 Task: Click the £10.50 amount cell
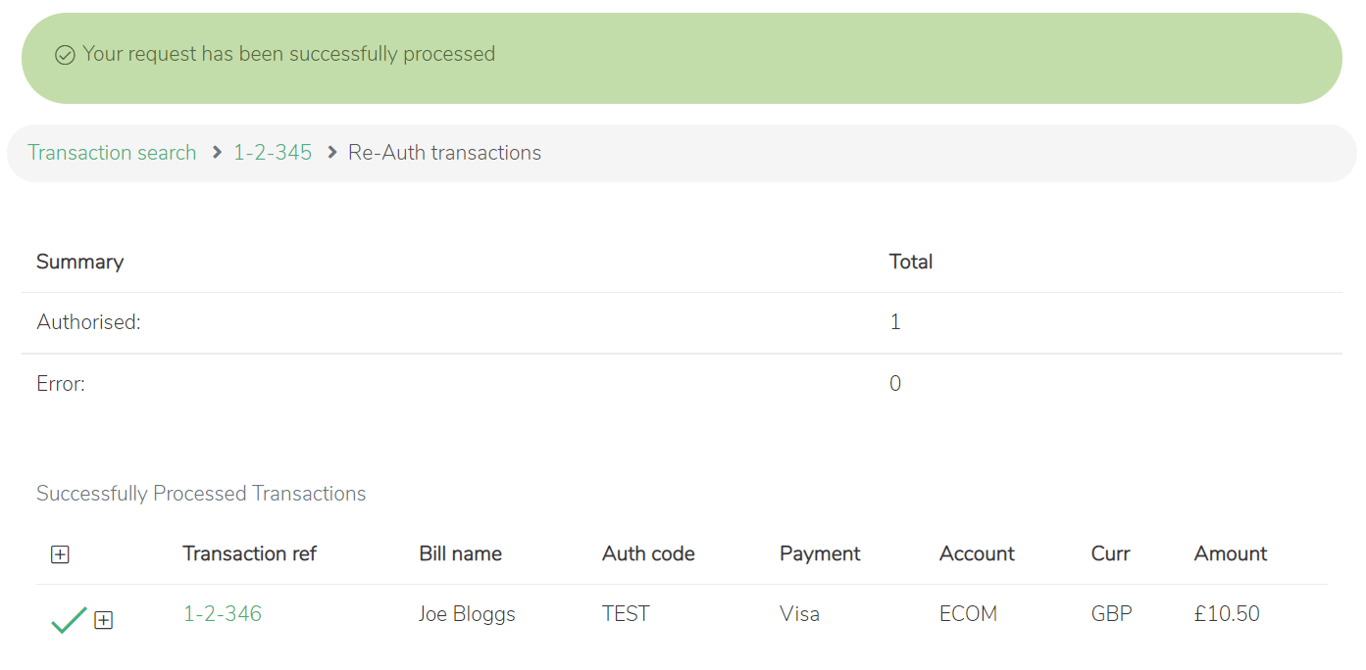(x=1227, y=614)
